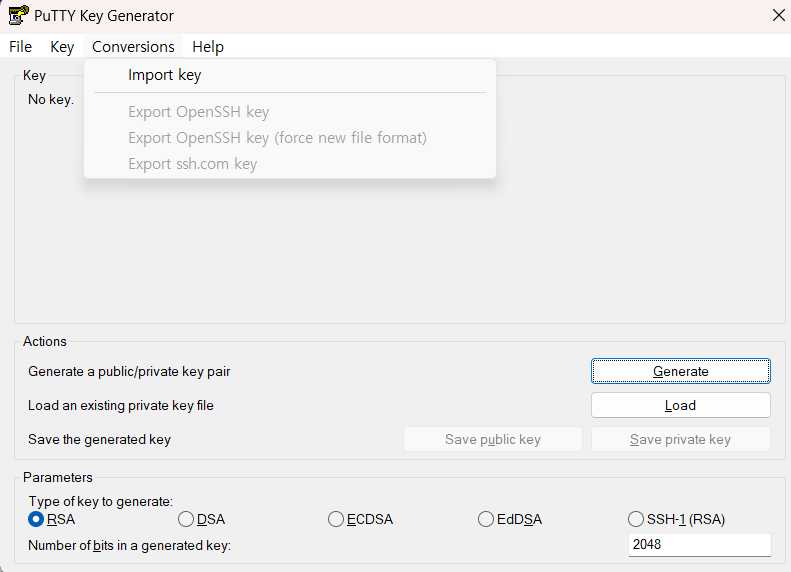Click the 'Load an existing private key file' label
The width and height of the screenshot is (791, 572).
(121, 406)
